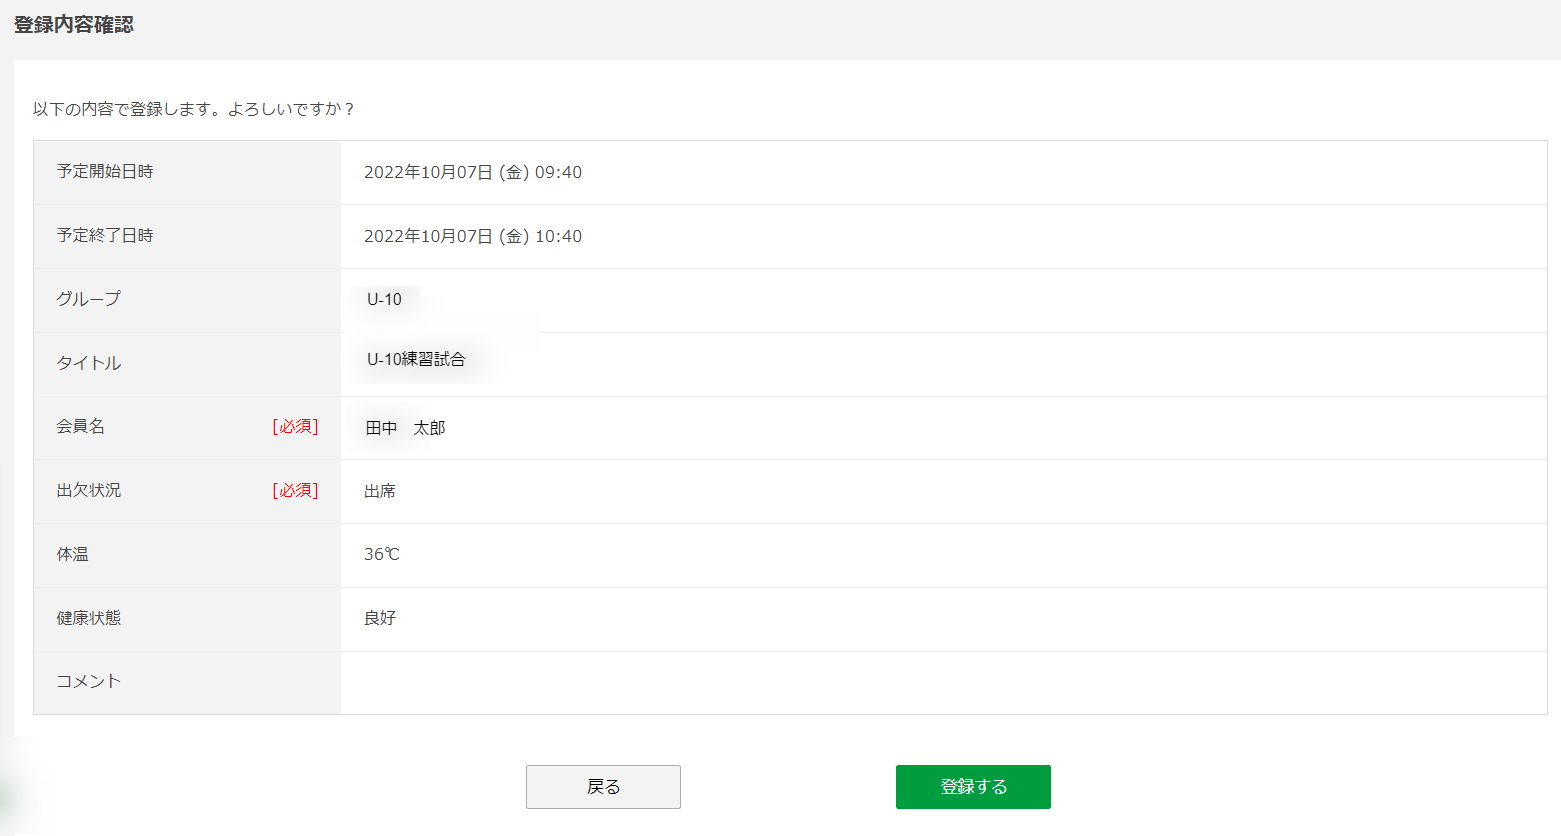Click the green 登録する button

(x=973, y=787)
